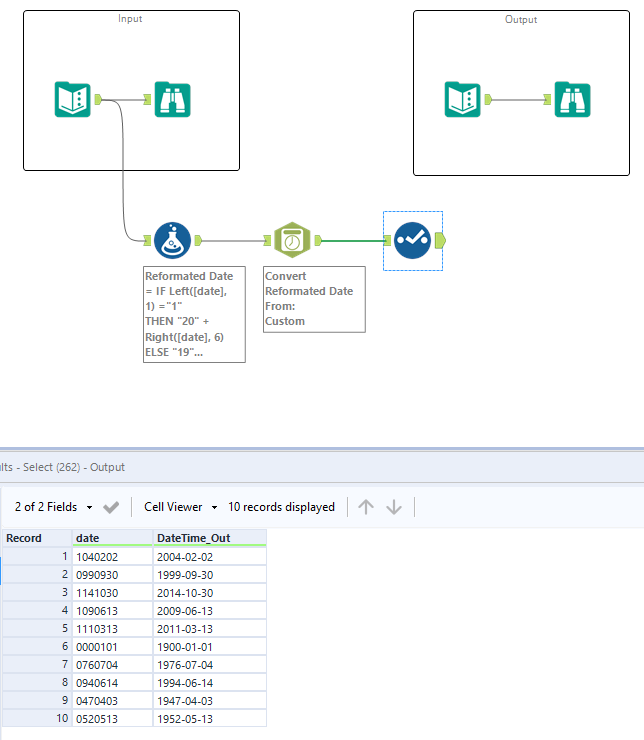
Task: Select date cell 0940614
Action: 112,682
